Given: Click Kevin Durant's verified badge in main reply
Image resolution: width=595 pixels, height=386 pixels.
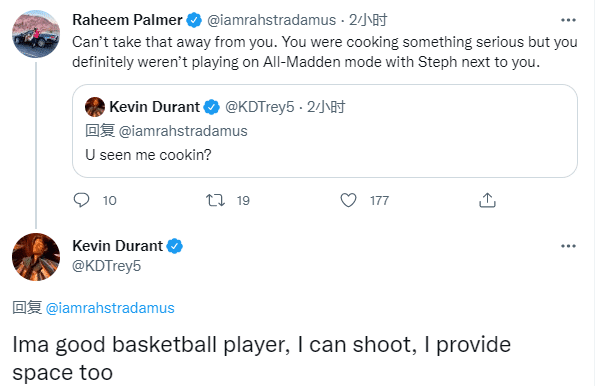Looking at the screenshot, I should (175, 246).
